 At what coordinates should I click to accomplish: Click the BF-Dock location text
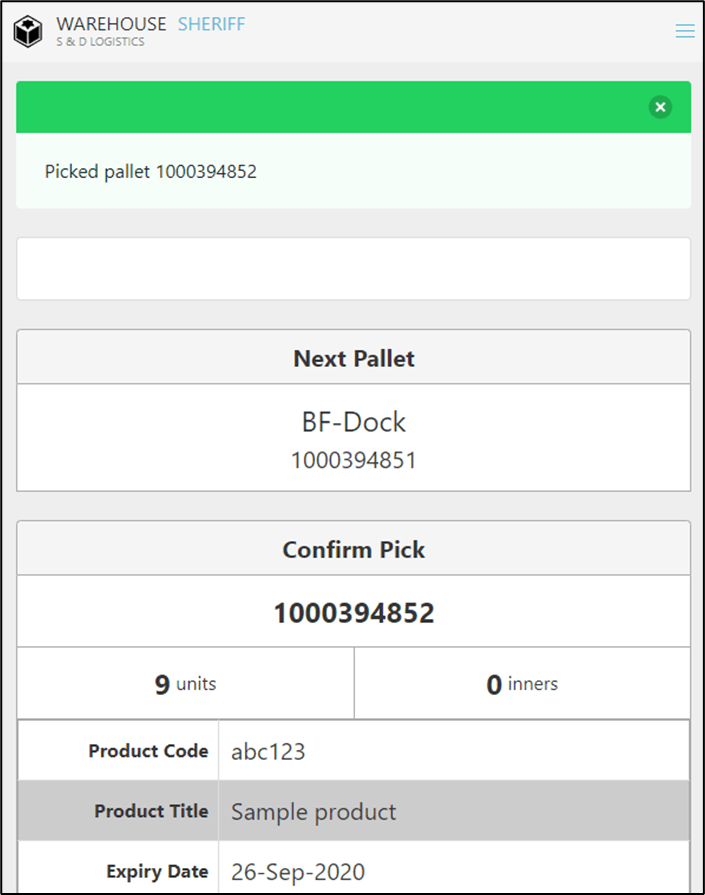coord(353,422)
